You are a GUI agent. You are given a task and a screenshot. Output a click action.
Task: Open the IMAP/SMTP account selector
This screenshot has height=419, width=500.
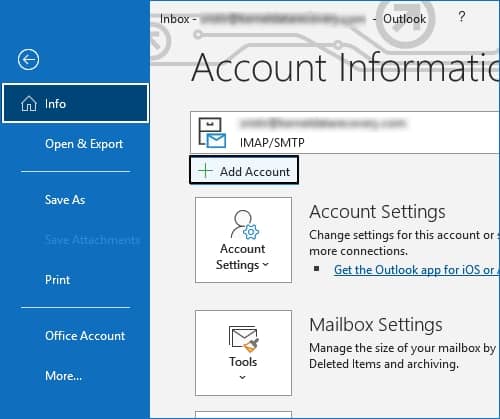click(x=345, y=132)
